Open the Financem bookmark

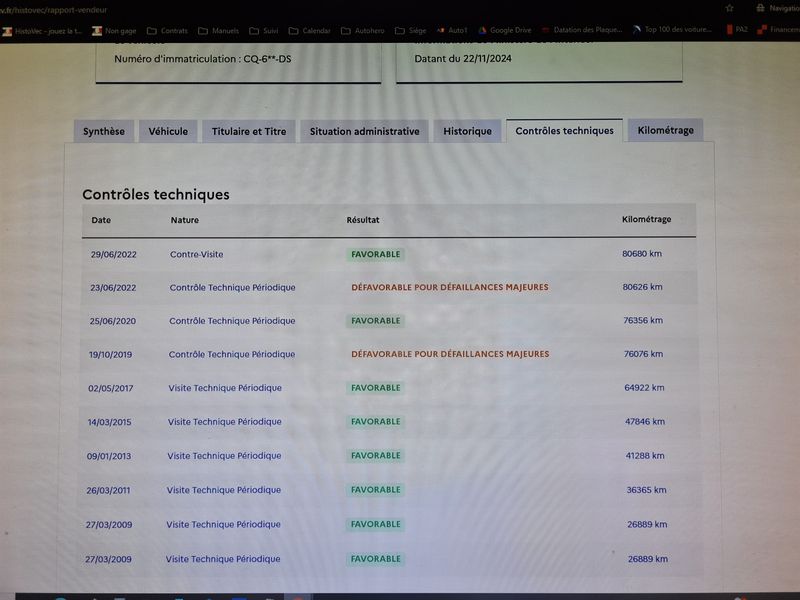[779, 30]
